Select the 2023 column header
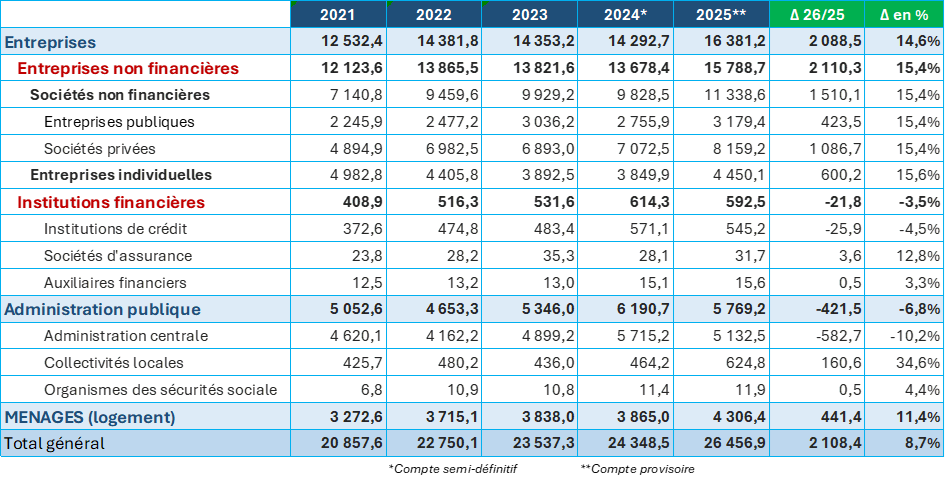945x478 pixels. [530, 14]
